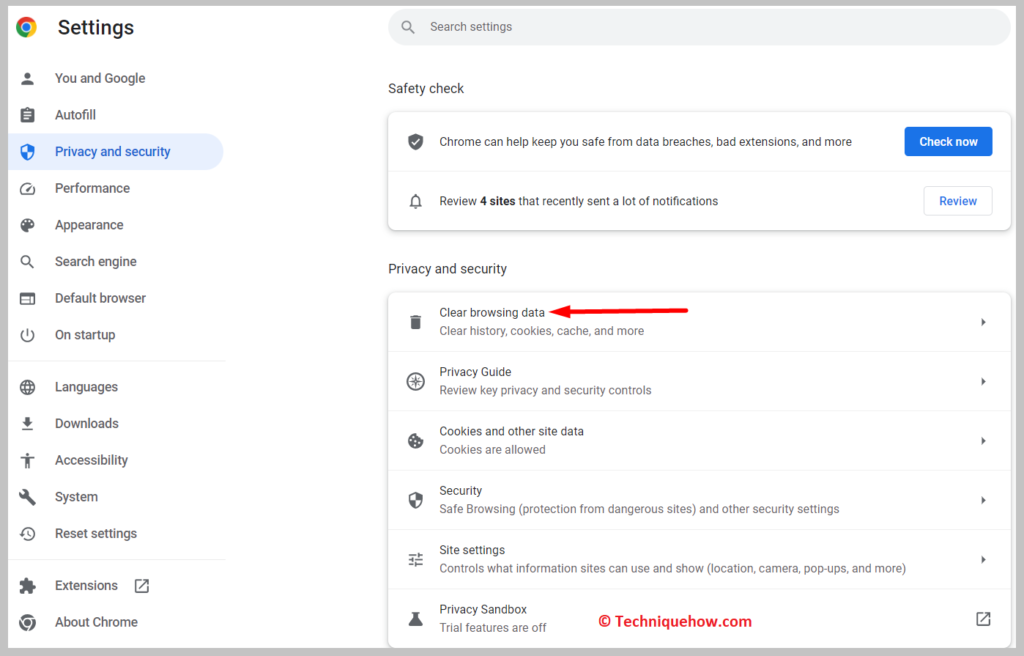Expand Cookies and other site data arrow
Screen dimensions: 1024x656
click(983, 441)
